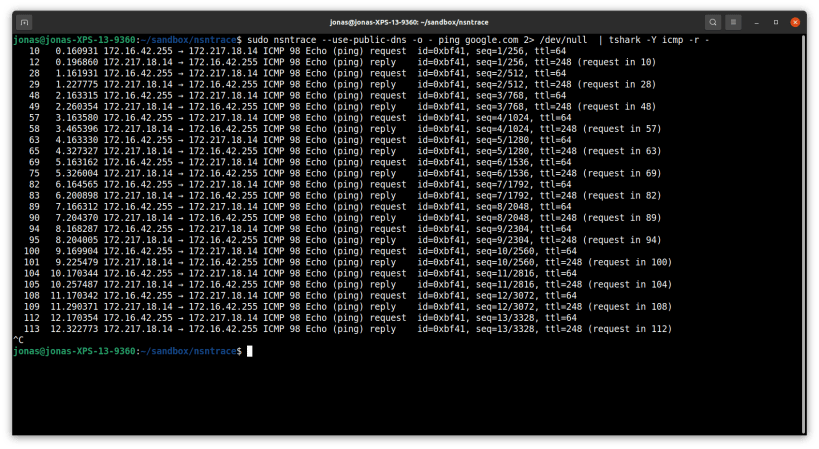819x449 pixels.
Task: Click the sudo nsntrace command line
Action: [361, 40]
